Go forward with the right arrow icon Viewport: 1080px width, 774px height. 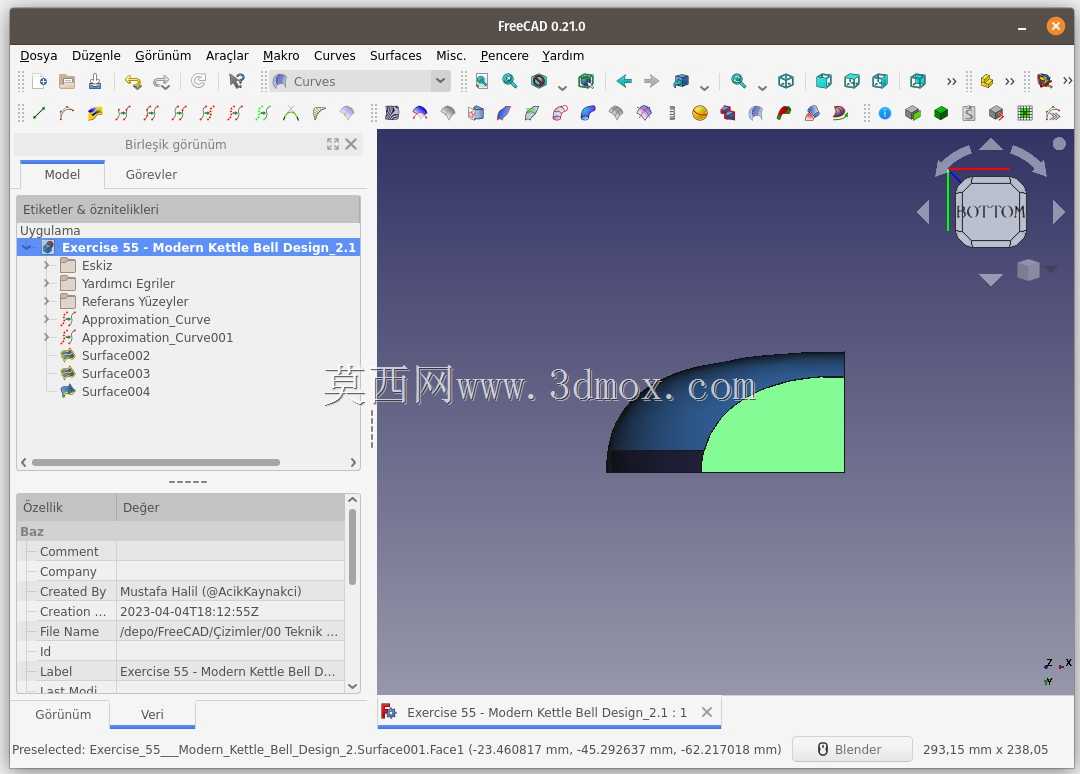[x=652, y=81]
